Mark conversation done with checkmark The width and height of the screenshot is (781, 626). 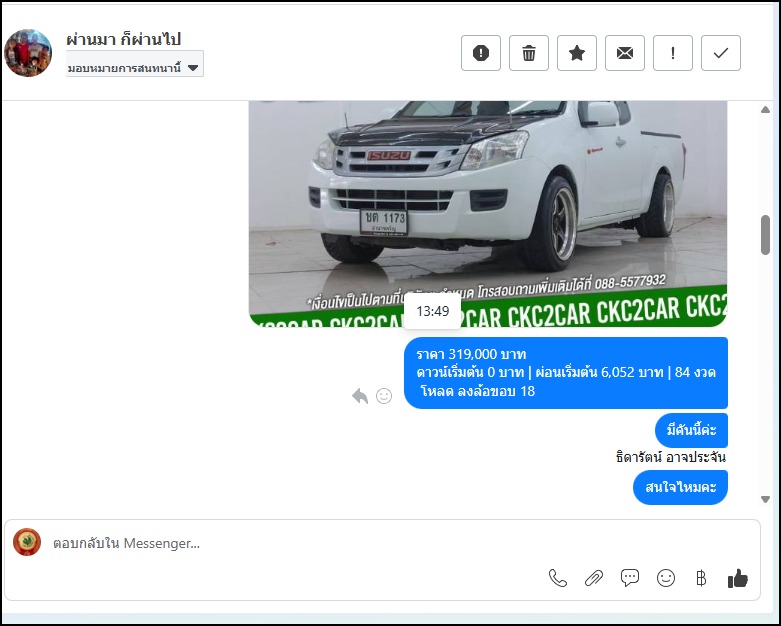click(x=721, y=53)
